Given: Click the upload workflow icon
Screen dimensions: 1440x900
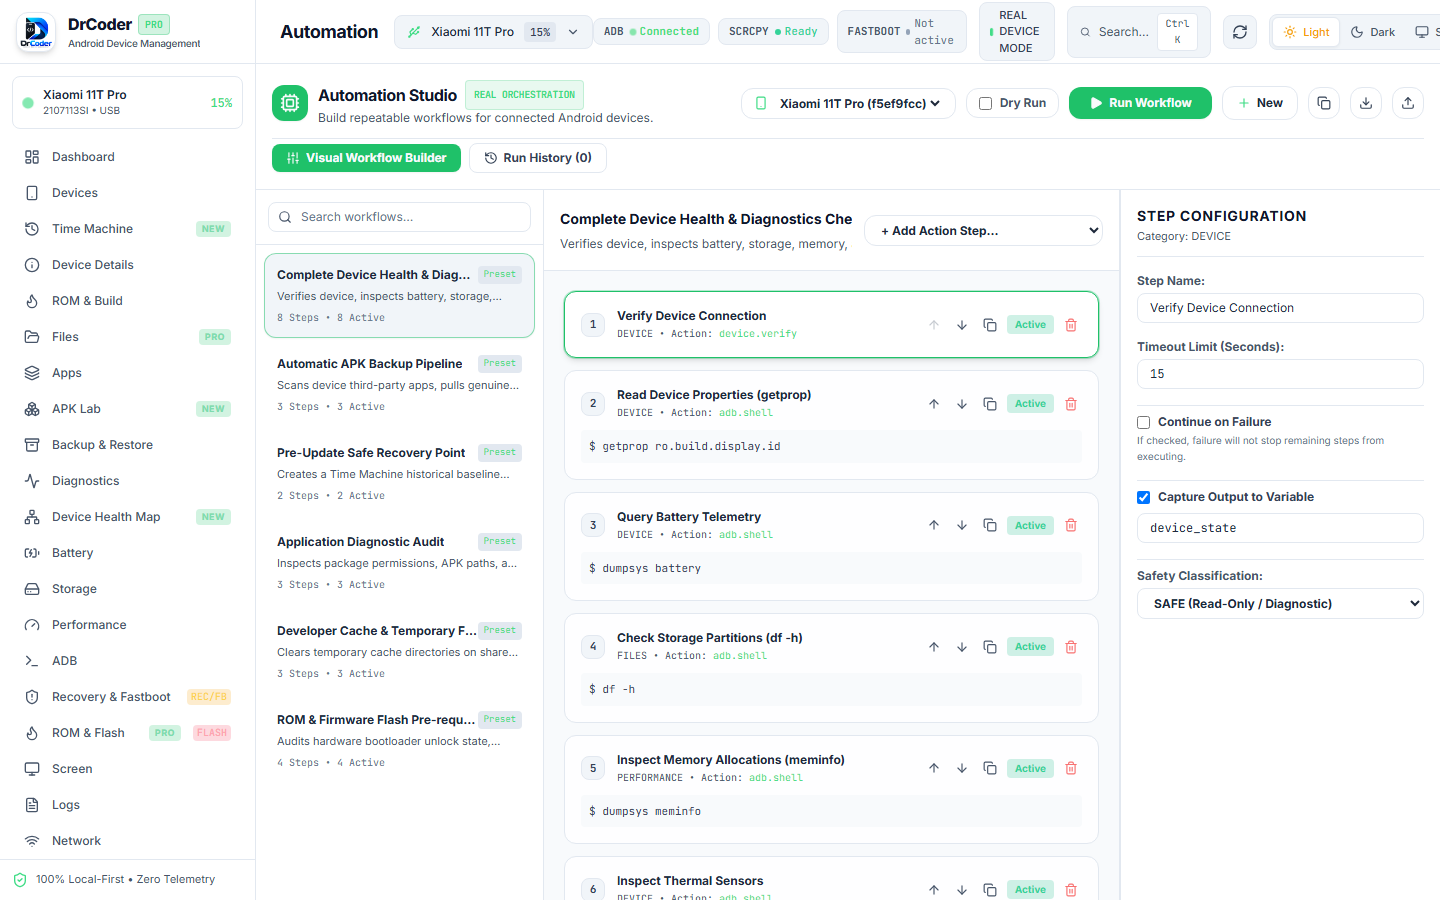Looking at the screenshot, I should click(1408, 103).
